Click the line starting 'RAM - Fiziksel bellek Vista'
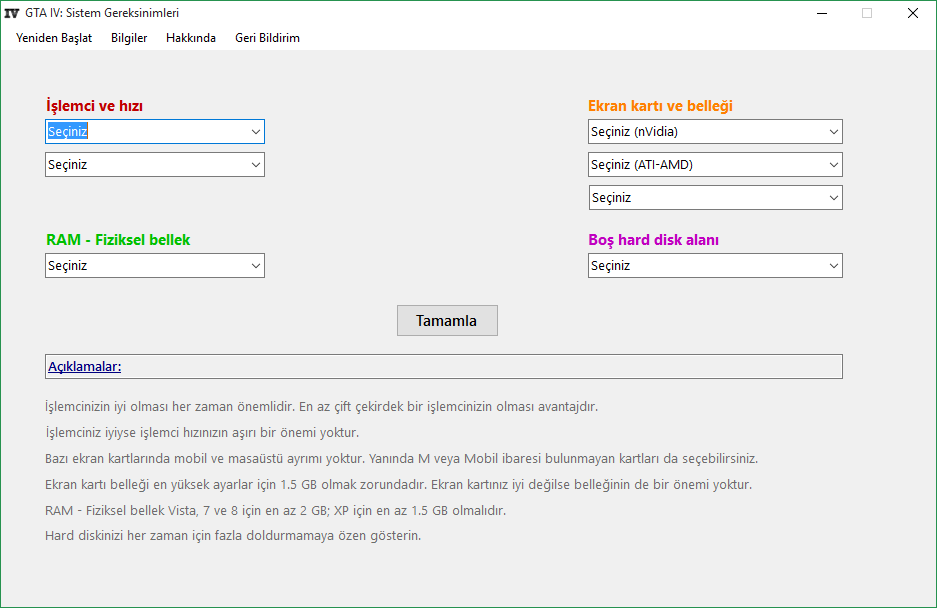Screen dimensions: 937x608 [275, 511]
